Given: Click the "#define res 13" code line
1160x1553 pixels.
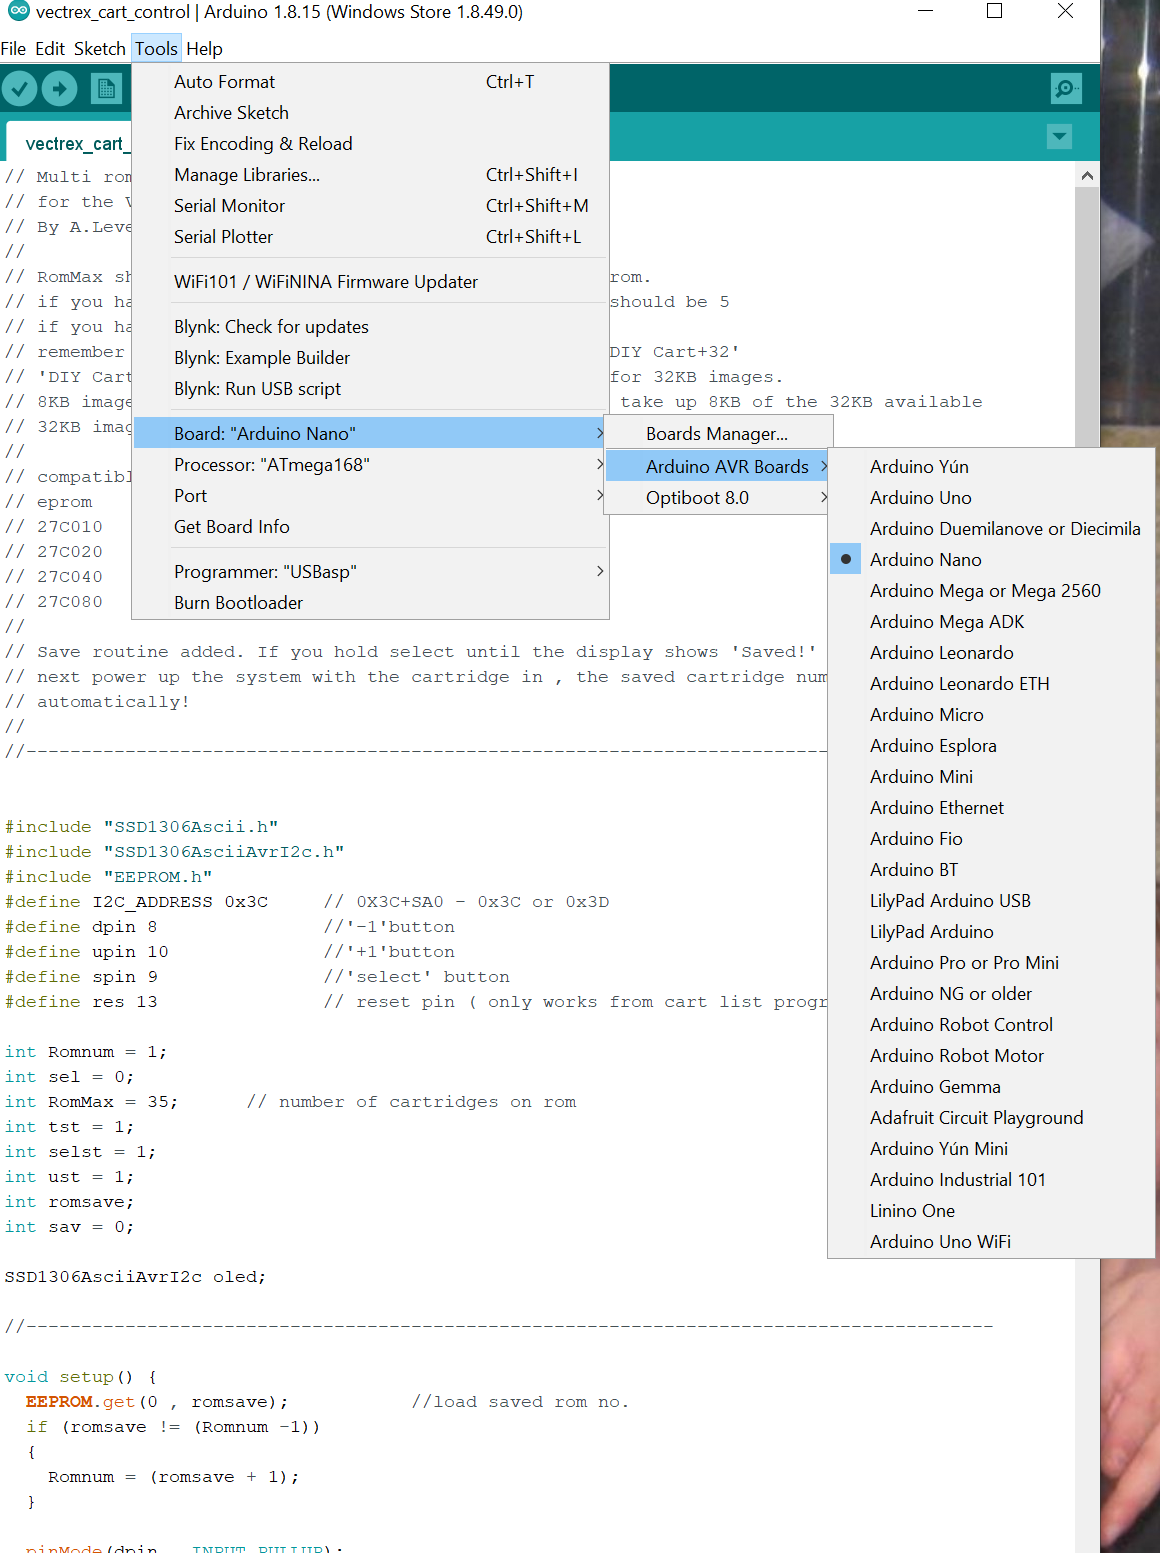Looking at the screenshot, I should click(x=81, y=1002).
